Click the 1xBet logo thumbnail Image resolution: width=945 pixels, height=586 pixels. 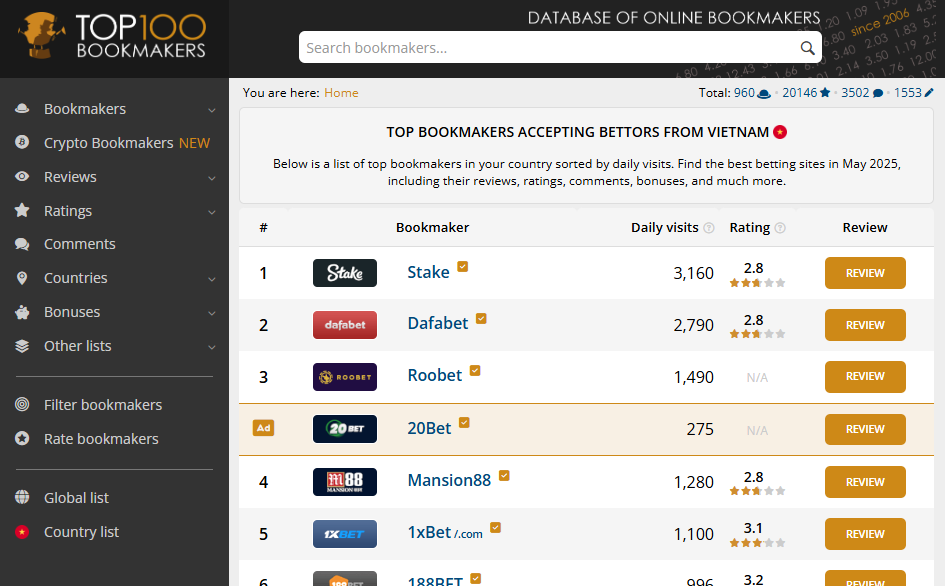tap(345, 534)
